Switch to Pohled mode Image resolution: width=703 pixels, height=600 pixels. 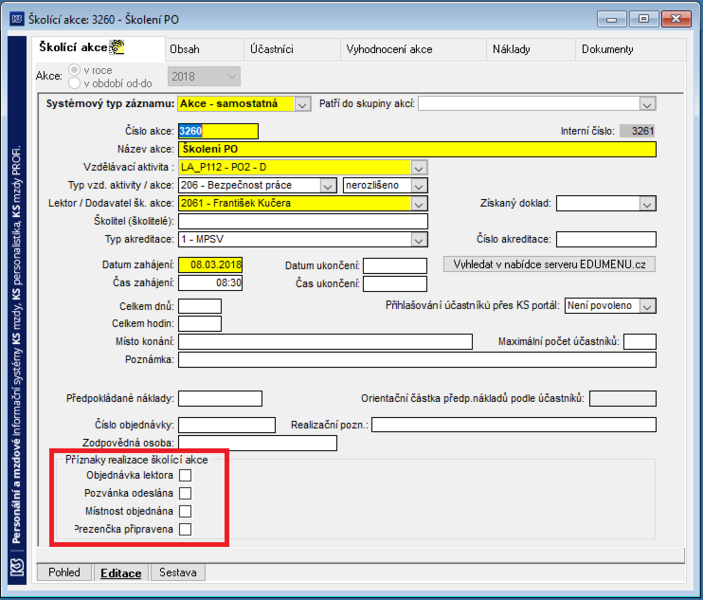click(x=64, y=573)
